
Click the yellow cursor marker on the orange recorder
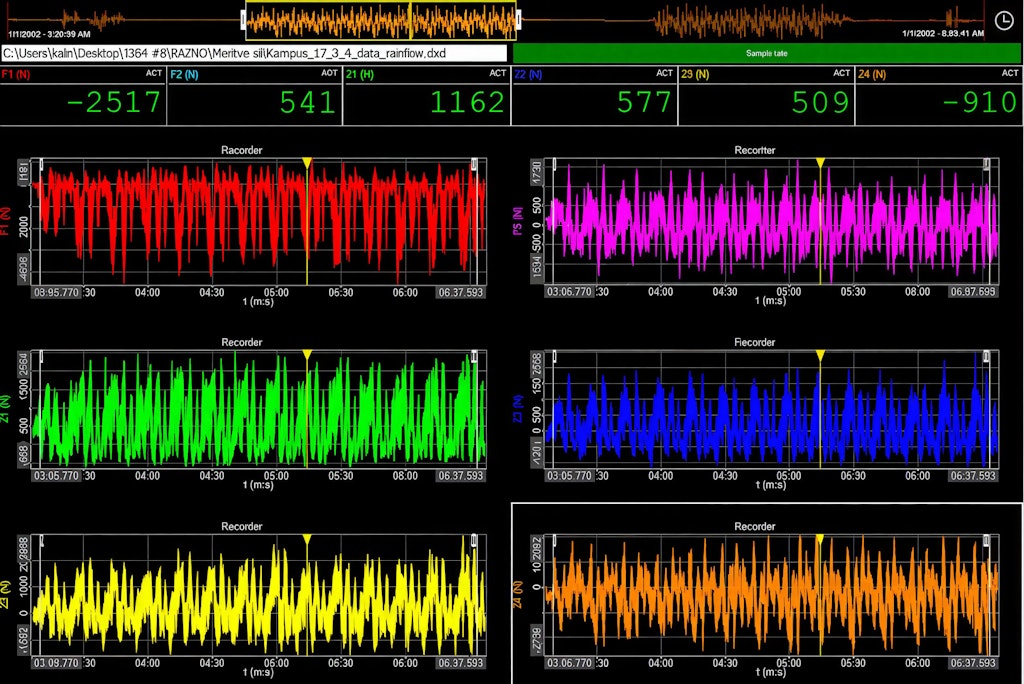pyautogui.click(x=820, y=539)
